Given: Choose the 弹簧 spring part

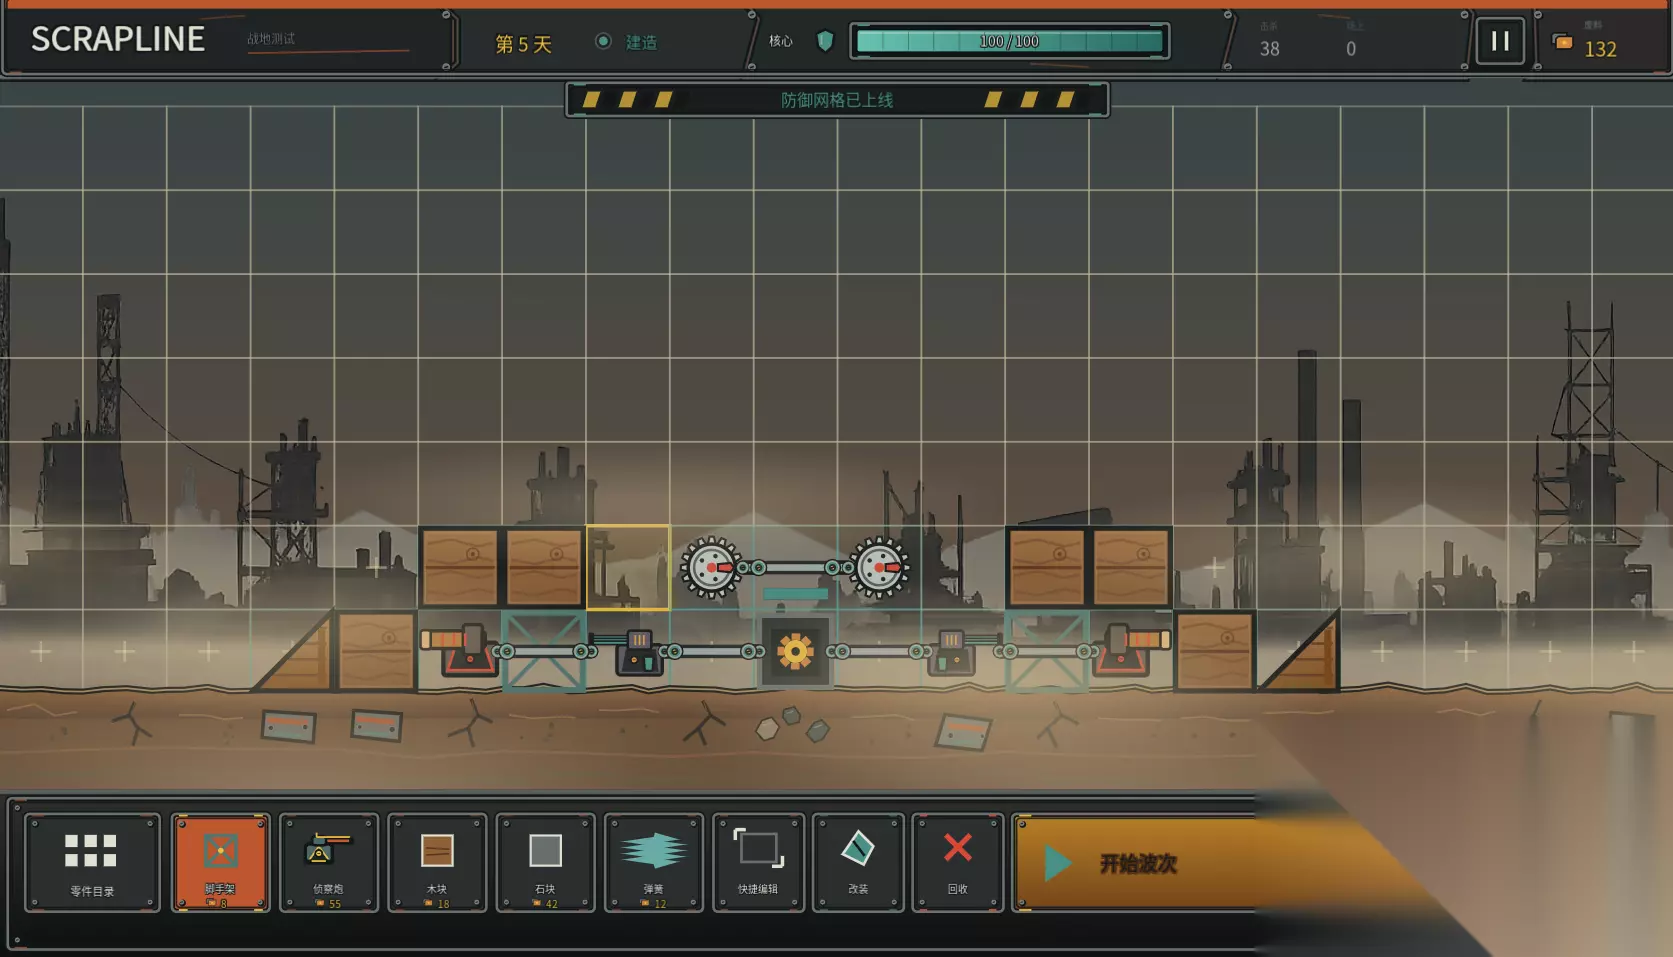Looking at the screenshot, I should pos(654,862).
